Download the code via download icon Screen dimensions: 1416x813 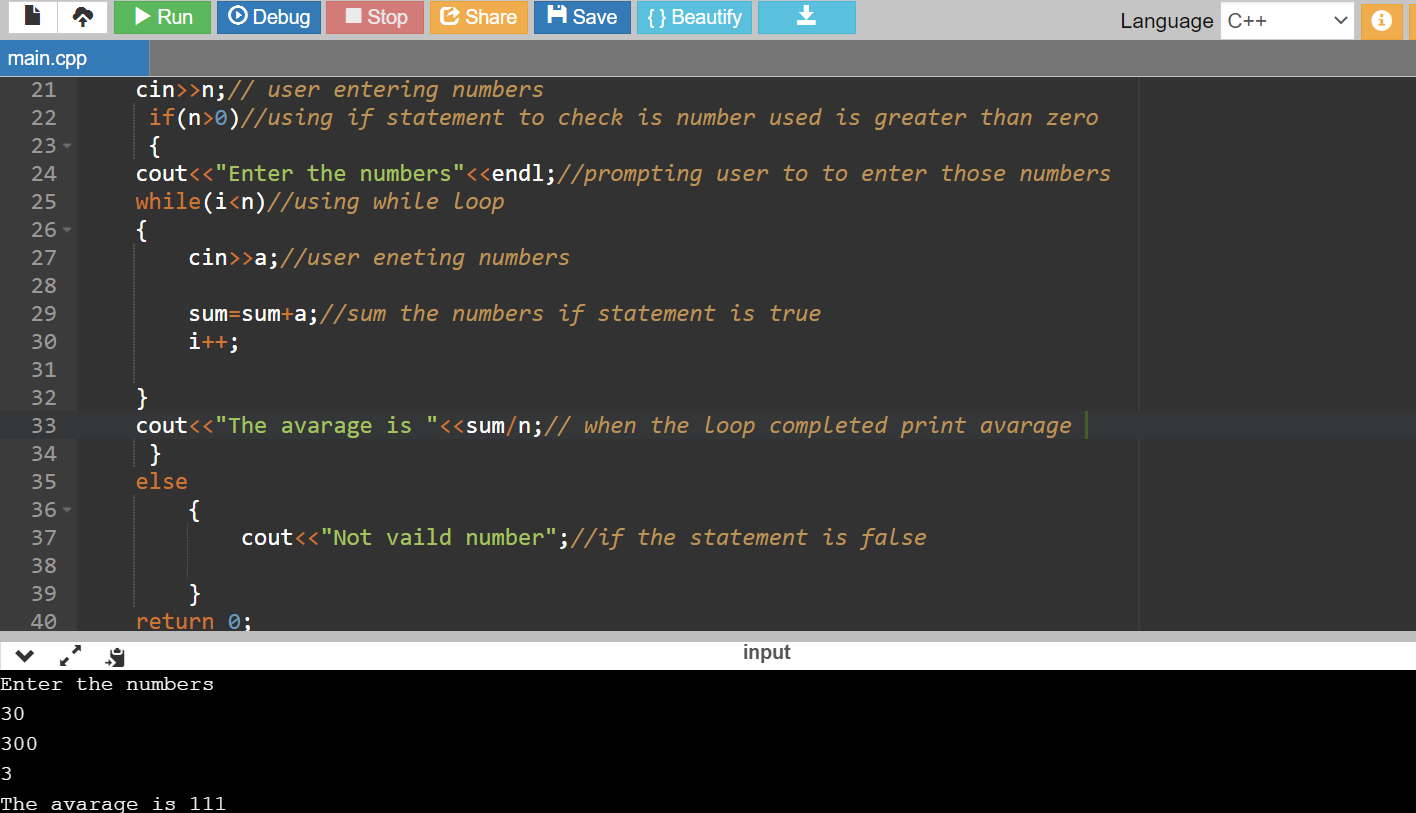point(806,17)
